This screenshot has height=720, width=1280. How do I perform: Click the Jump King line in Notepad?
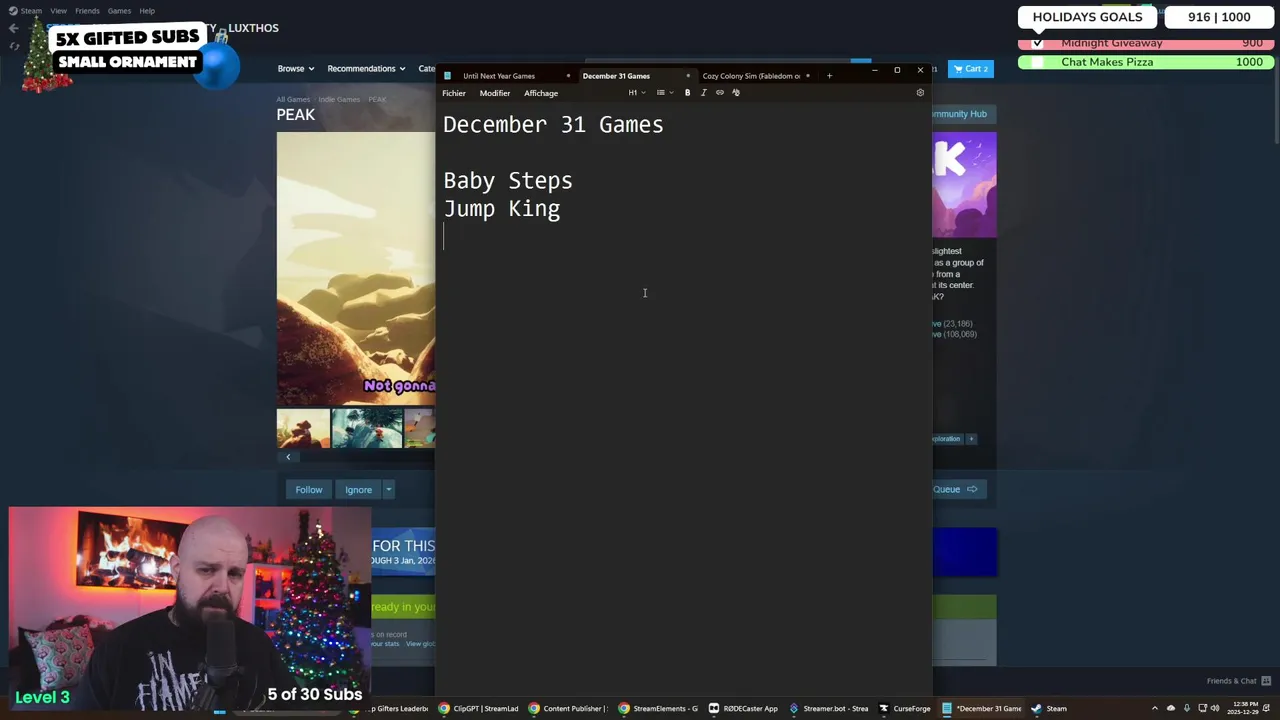click(x=502, y=209)
